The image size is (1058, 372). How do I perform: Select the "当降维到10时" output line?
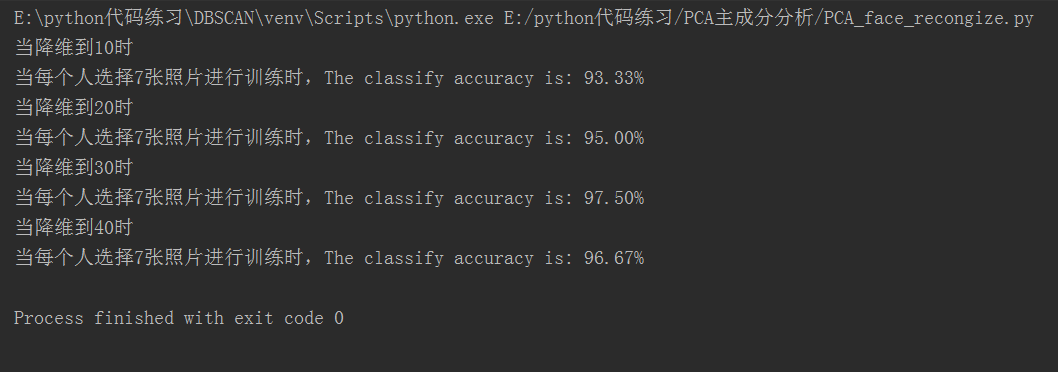(74, 48)
